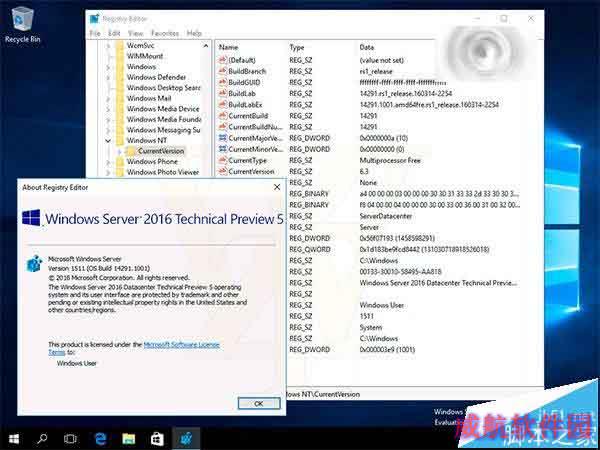
Task: Launch Microsoft Edge from the taskbar
Action: (100, 439)
